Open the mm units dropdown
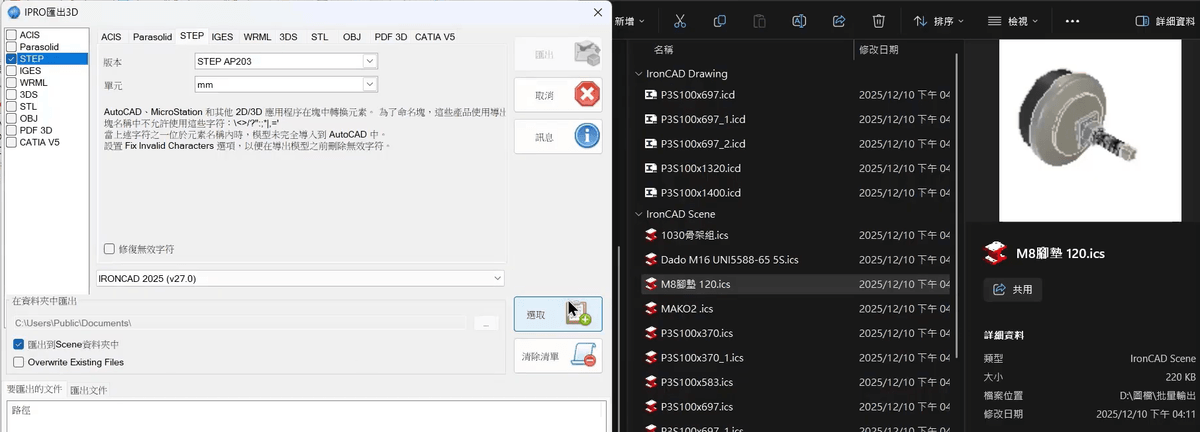Screen dimensions: 1200x432 click(x=286, y=85)
